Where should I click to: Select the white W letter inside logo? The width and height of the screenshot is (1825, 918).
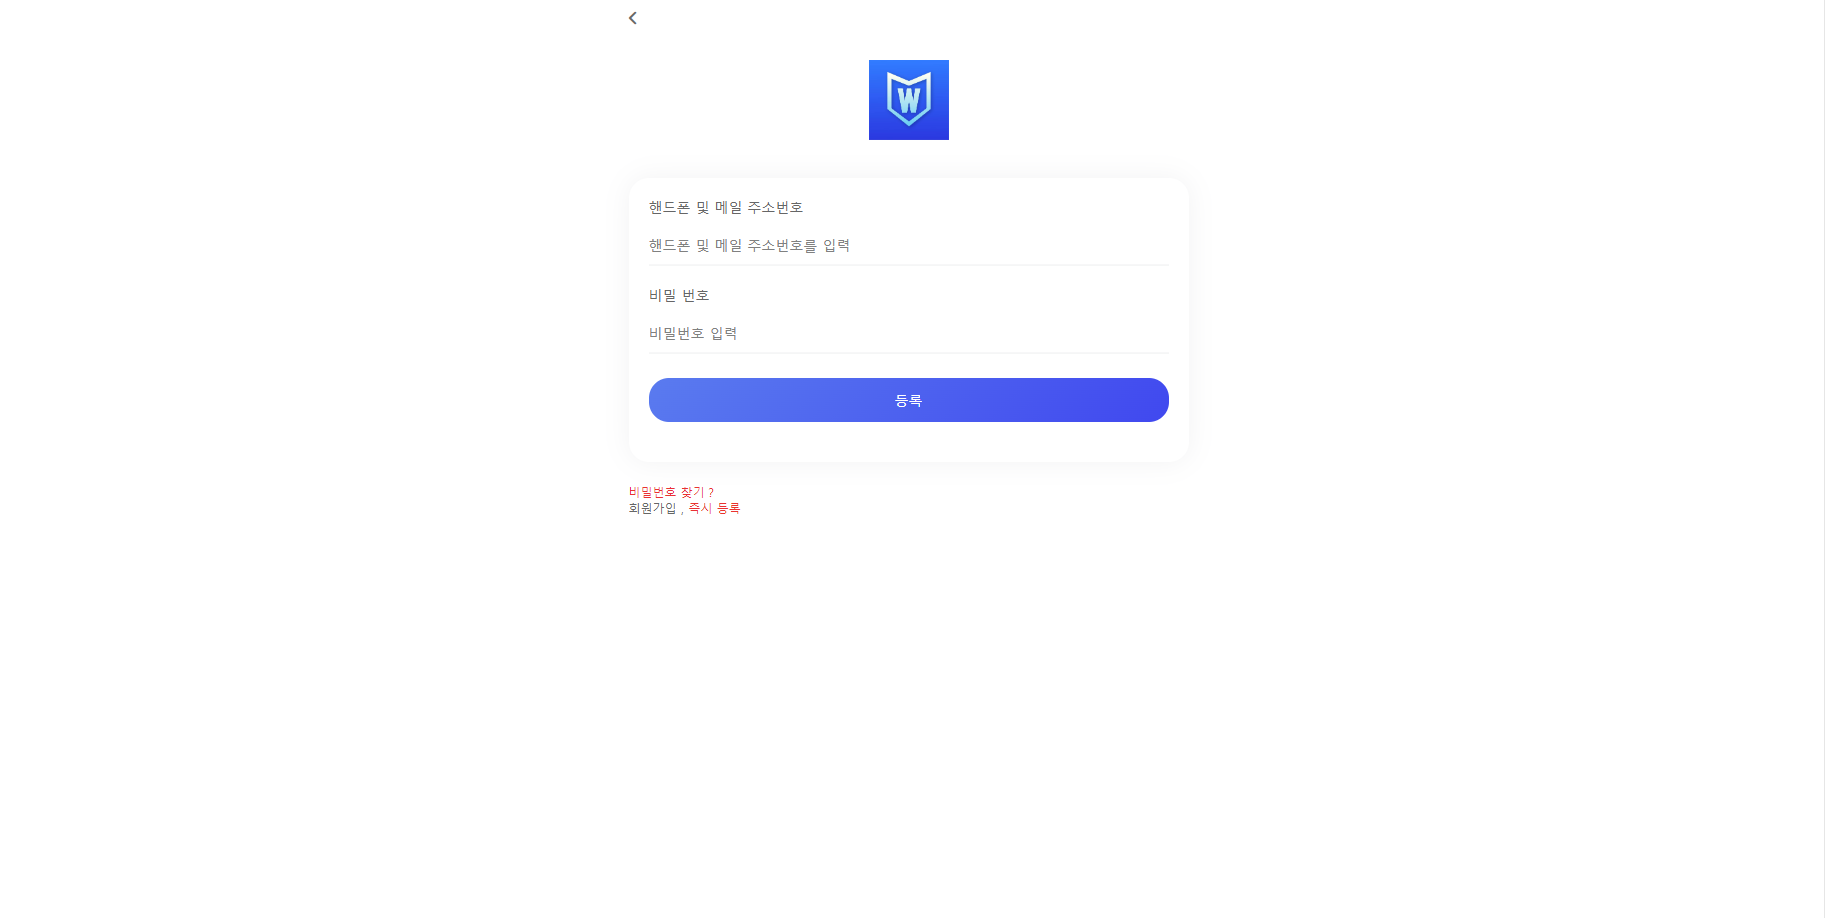[908, 100]
